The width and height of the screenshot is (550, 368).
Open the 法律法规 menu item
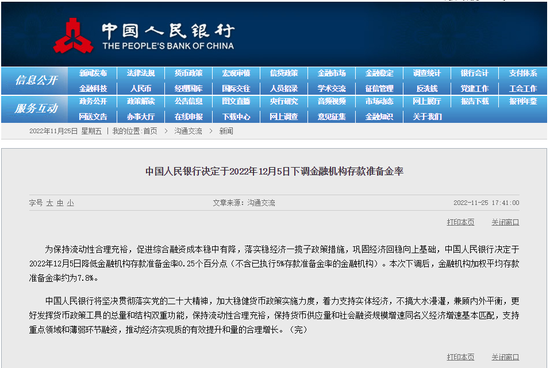coord(141,73)
